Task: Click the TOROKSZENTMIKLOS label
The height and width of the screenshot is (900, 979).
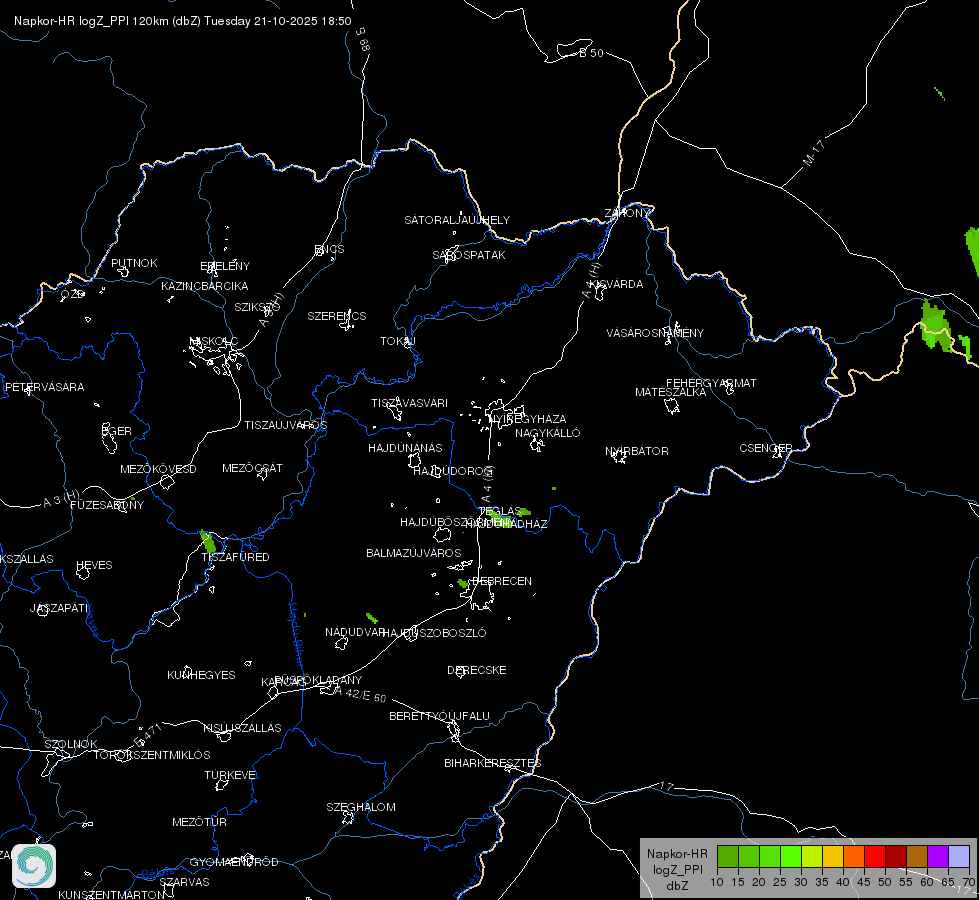Action: [152, 755]
